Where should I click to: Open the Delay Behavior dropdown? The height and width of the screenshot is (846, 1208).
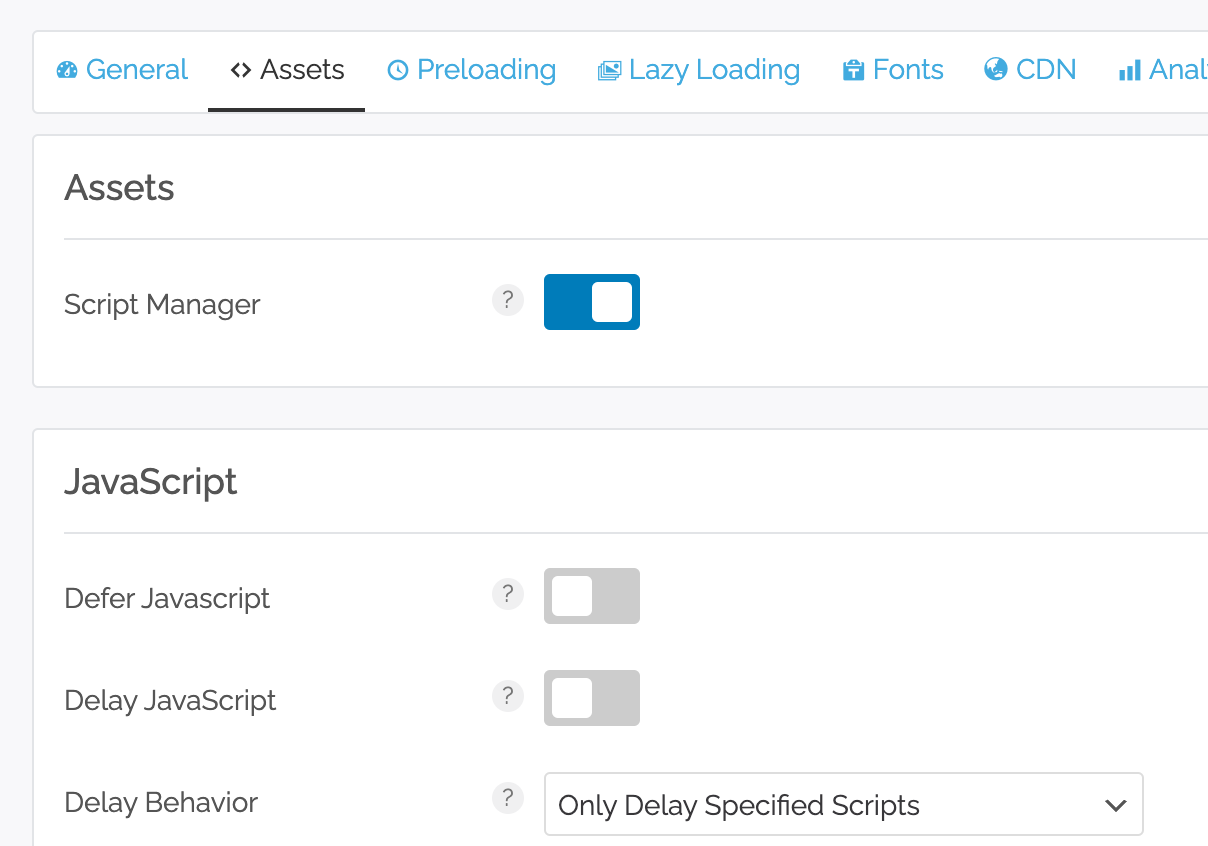tap(843, 804)
